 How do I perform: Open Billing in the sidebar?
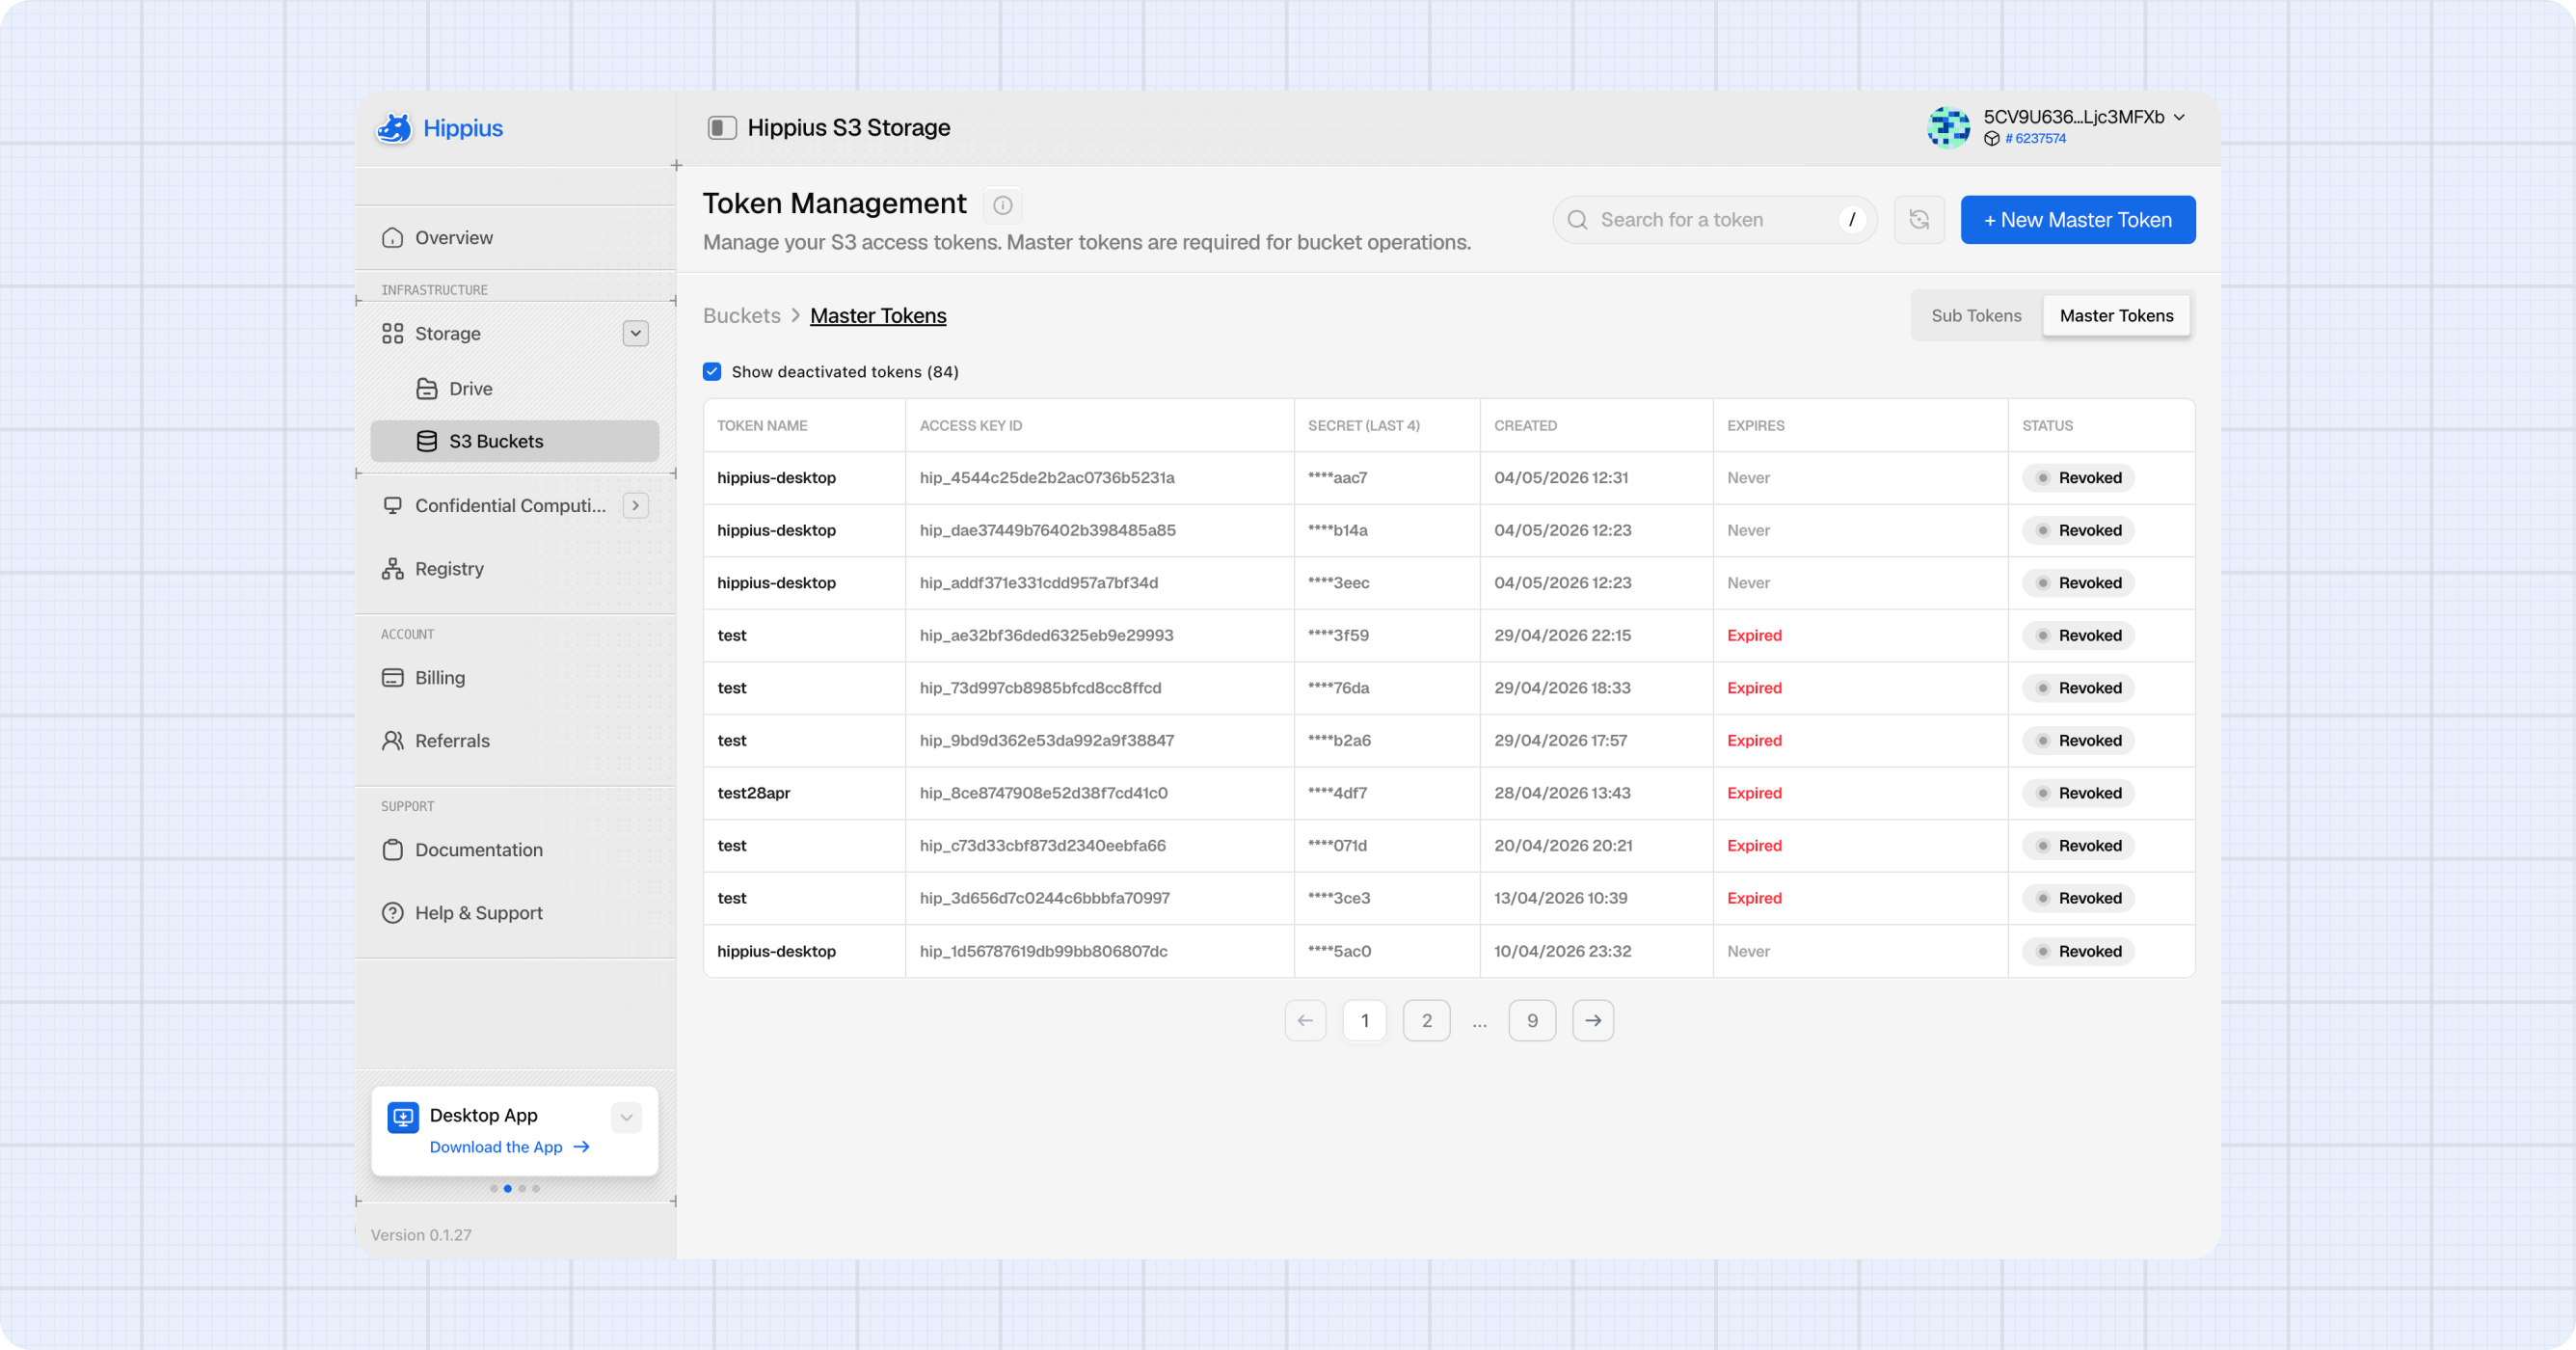point(515,678)
